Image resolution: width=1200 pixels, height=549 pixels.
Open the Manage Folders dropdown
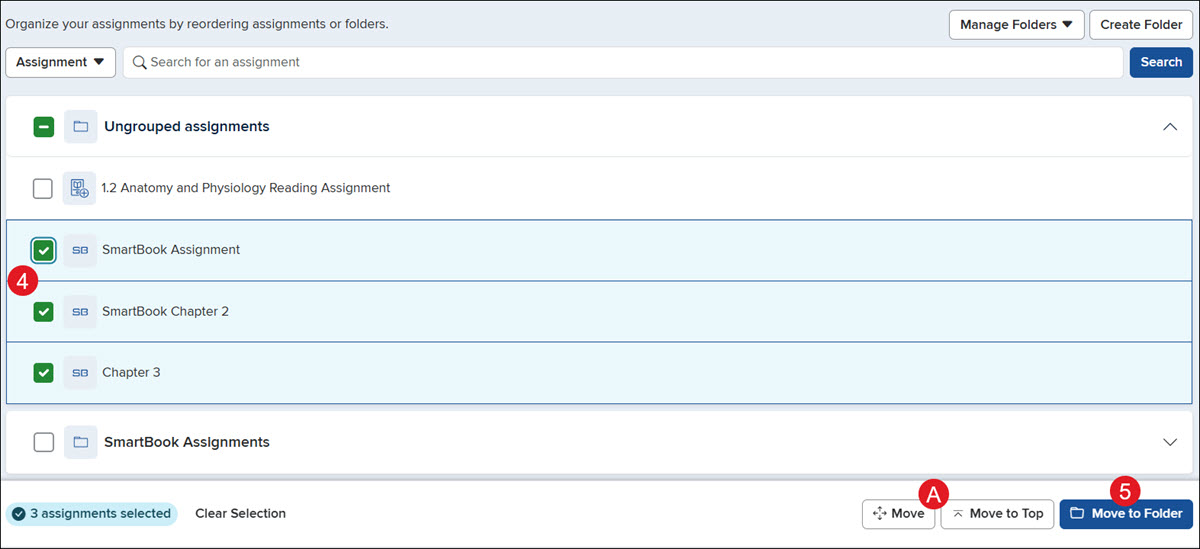(1016, 24)
